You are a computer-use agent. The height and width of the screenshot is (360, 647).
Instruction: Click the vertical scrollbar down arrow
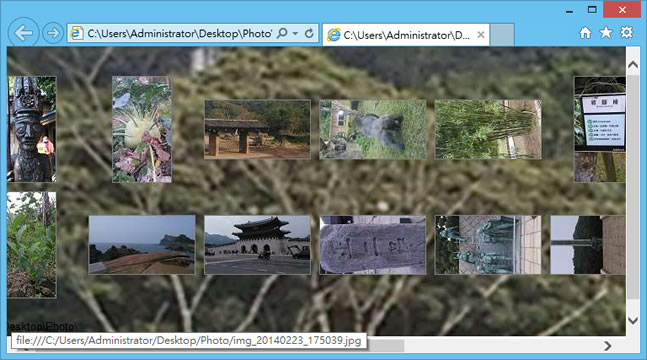pos(633,320)
